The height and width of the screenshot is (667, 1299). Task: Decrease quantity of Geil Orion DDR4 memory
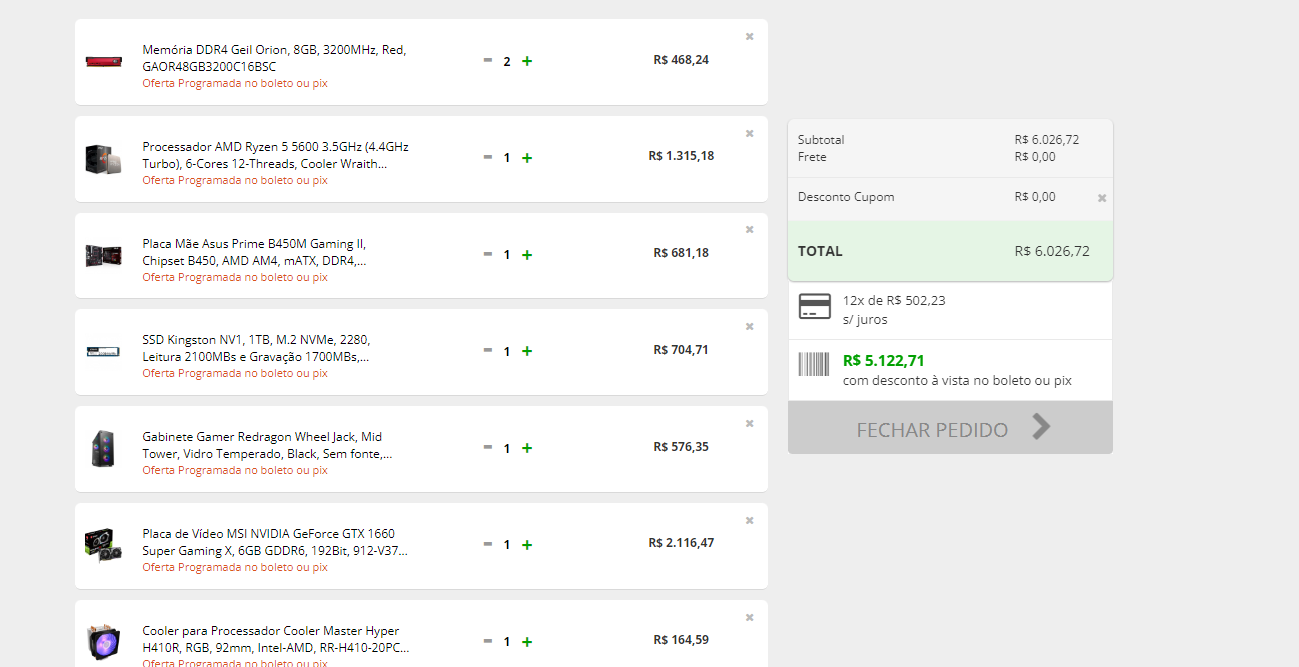[x=488, y=60]
